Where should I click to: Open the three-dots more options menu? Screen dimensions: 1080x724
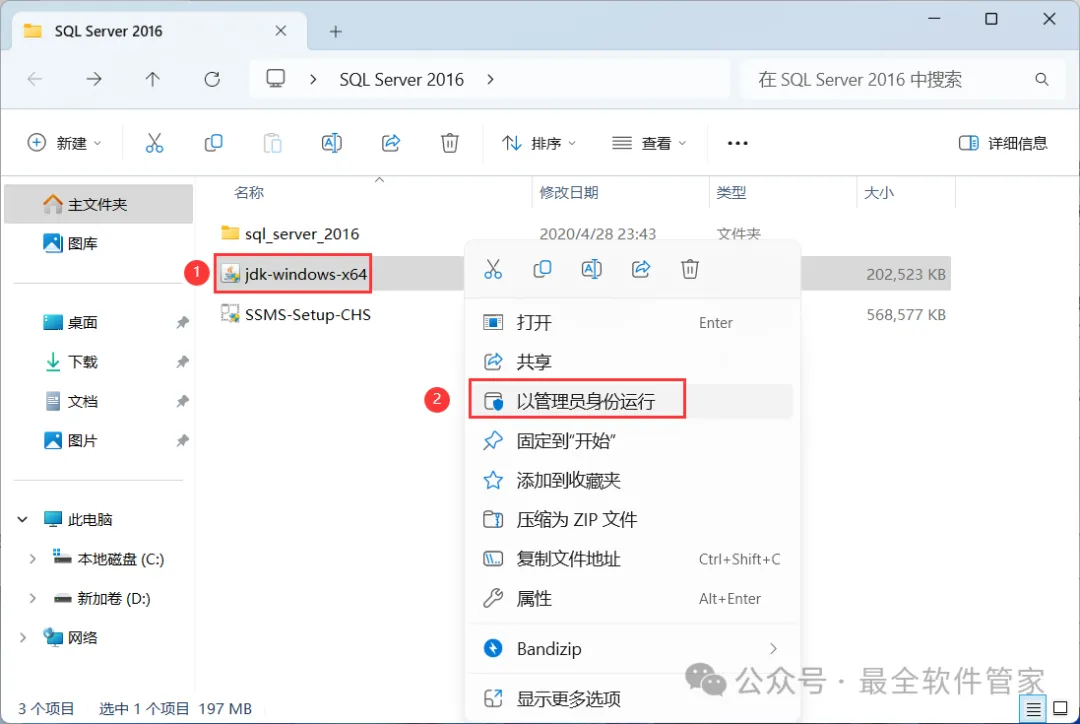point(737,143)
